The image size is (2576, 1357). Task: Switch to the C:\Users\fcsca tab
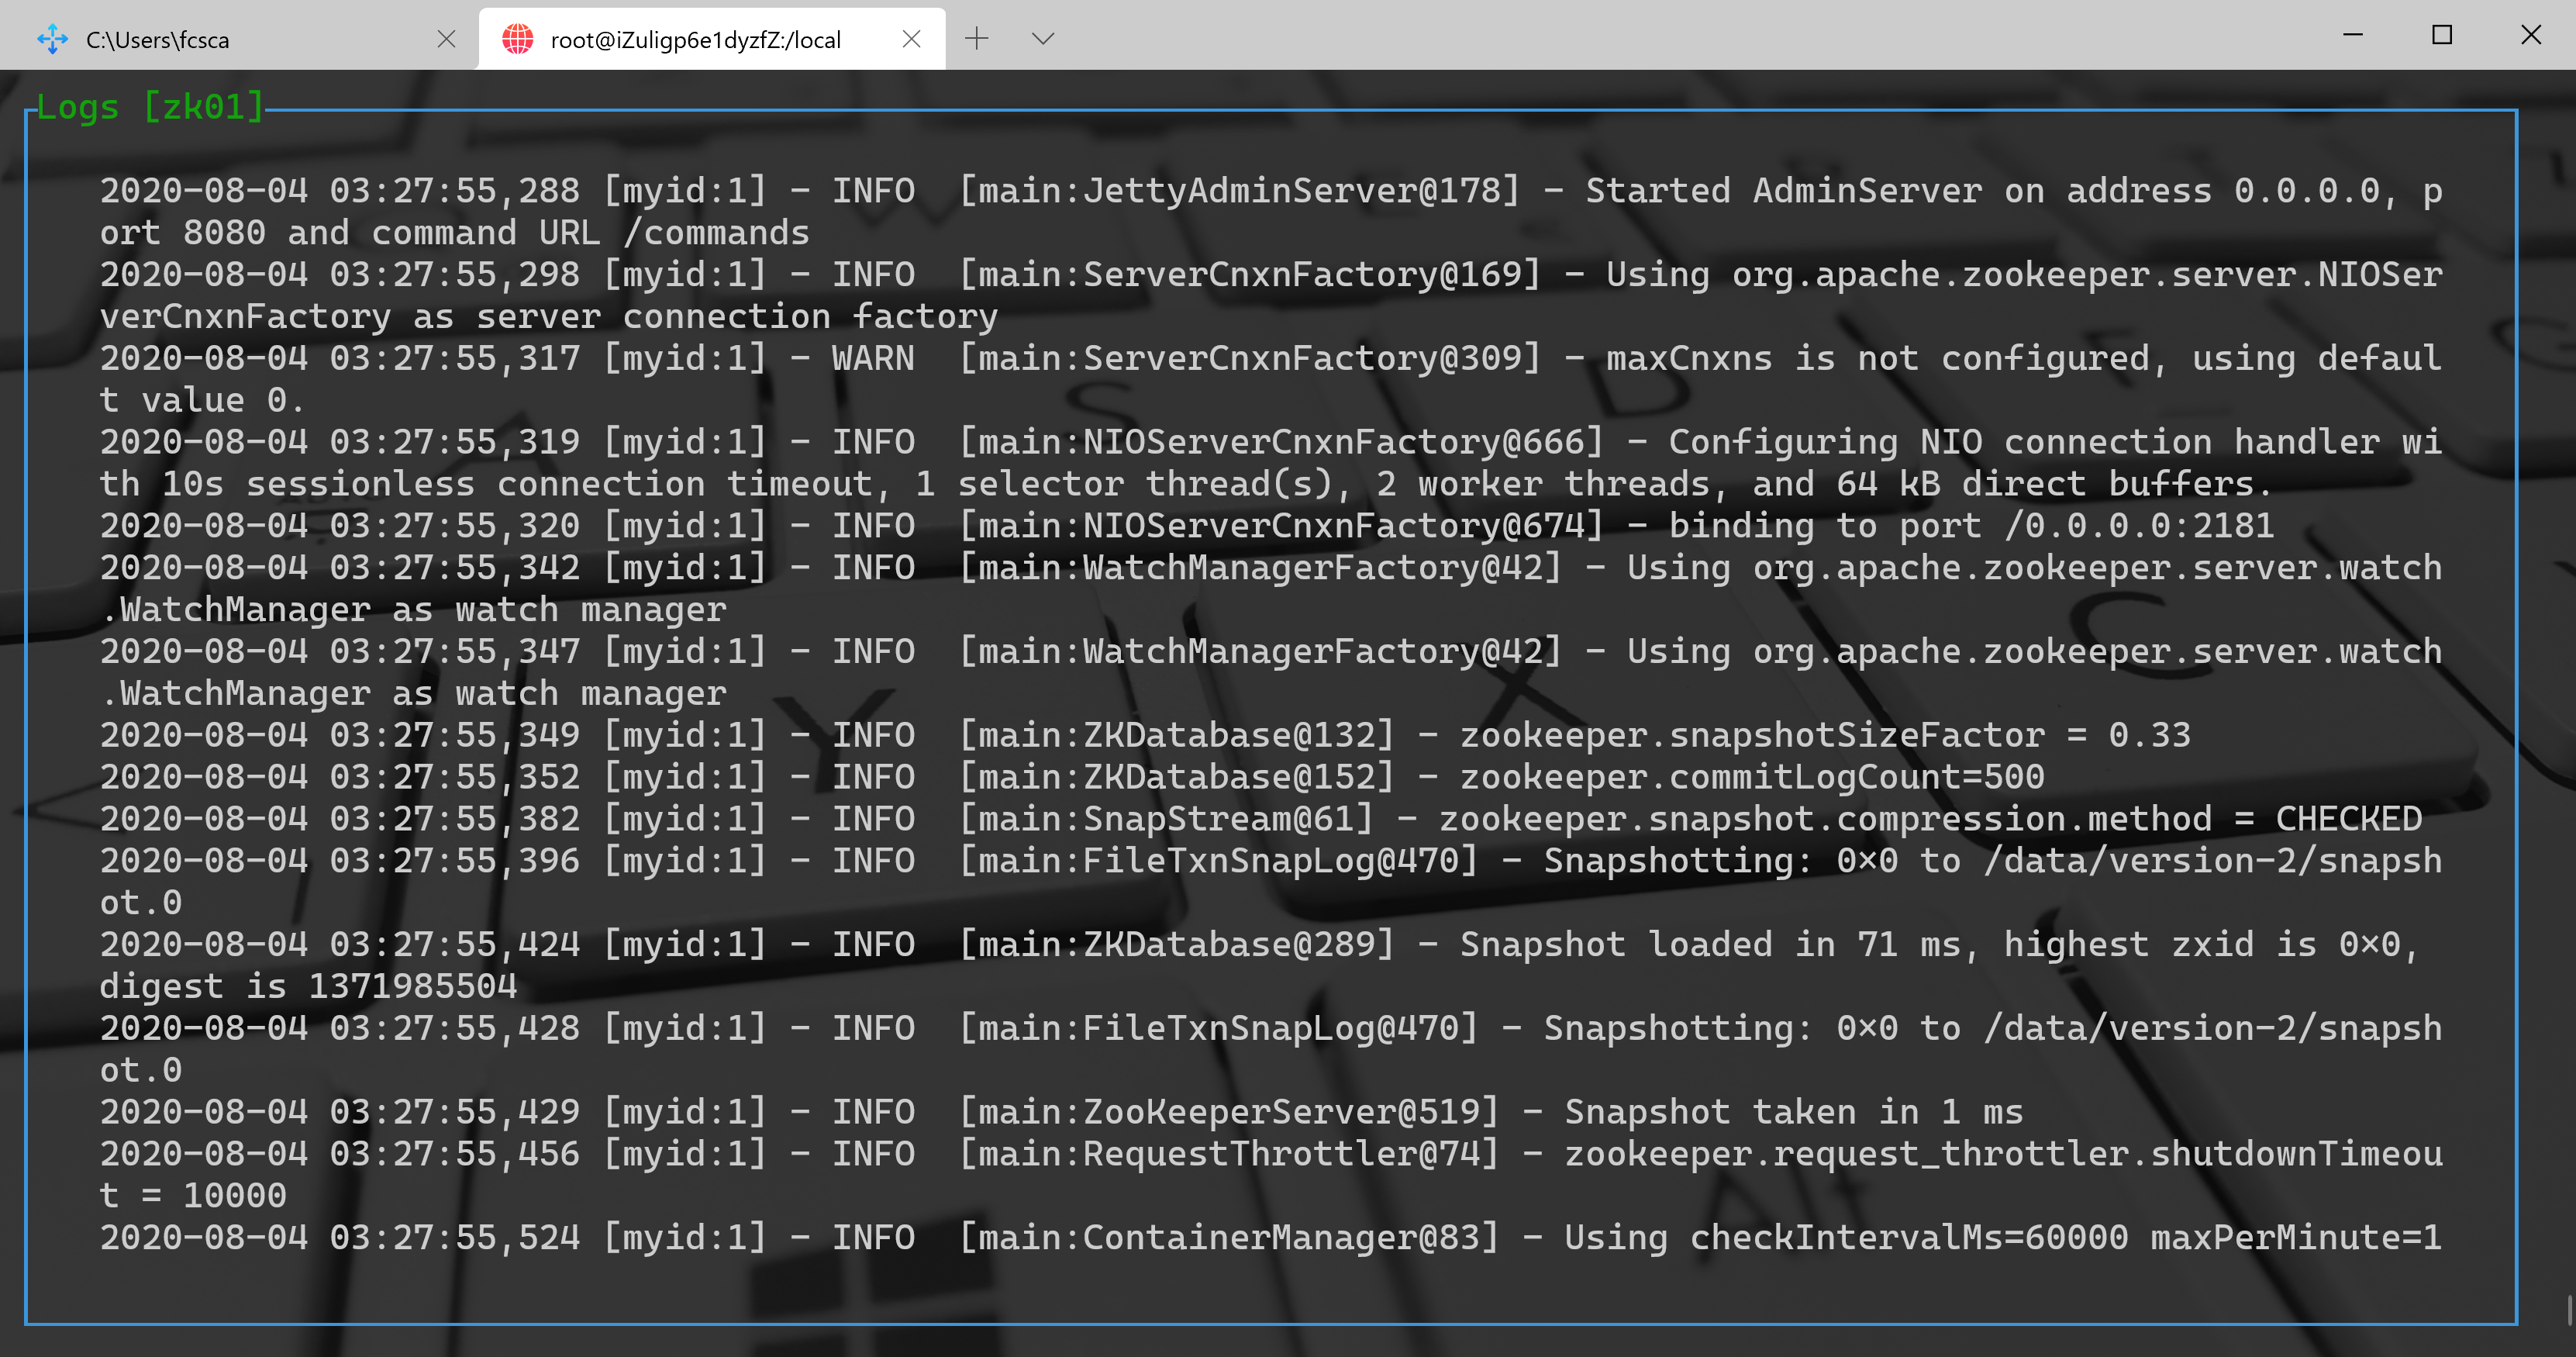point(200,40)
